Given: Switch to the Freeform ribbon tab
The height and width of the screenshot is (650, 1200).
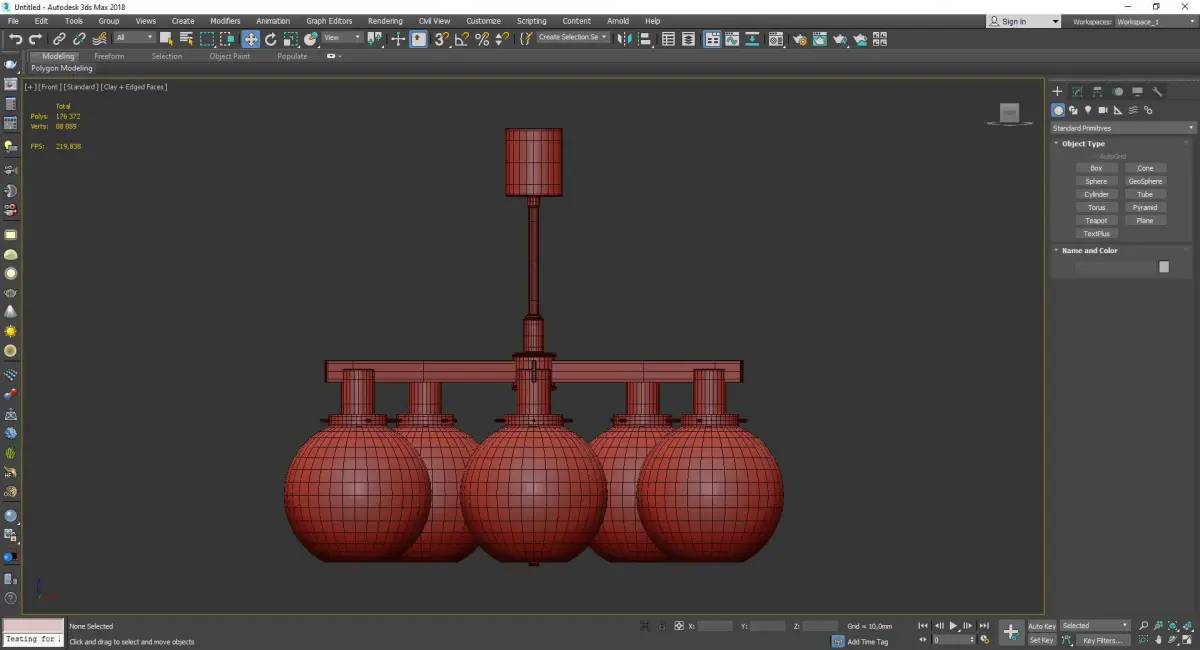Looking at the screenshot, I should 109,56.
